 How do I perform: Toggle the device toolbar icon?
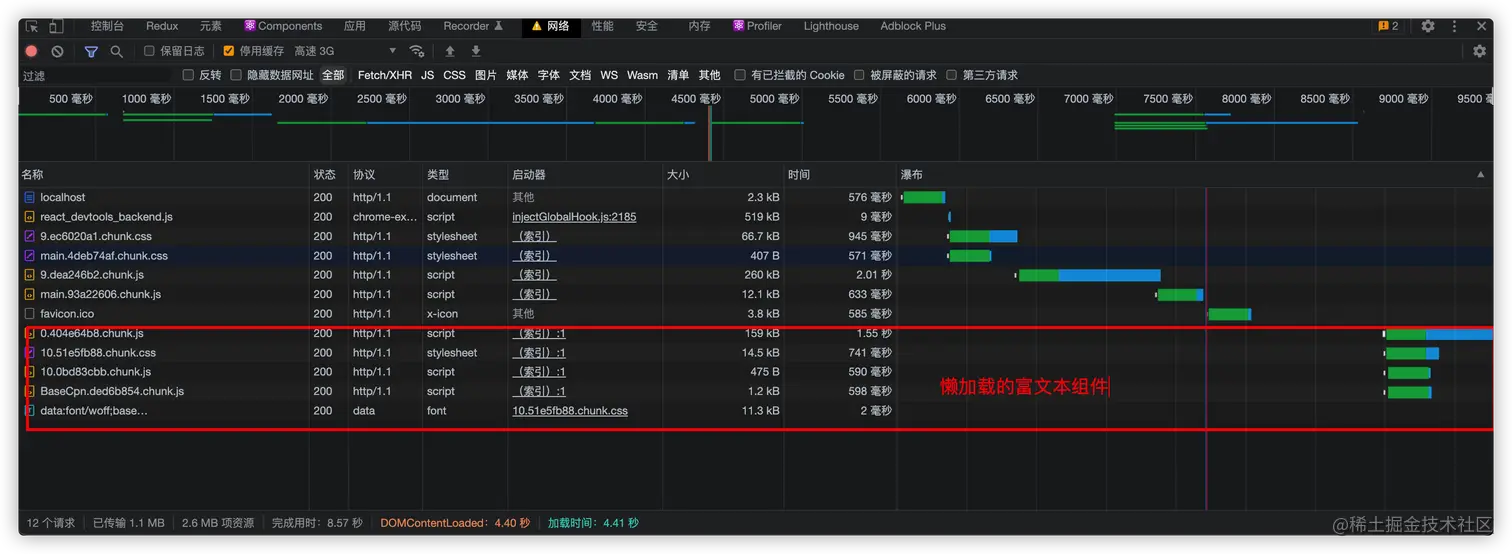click(56, 26)
